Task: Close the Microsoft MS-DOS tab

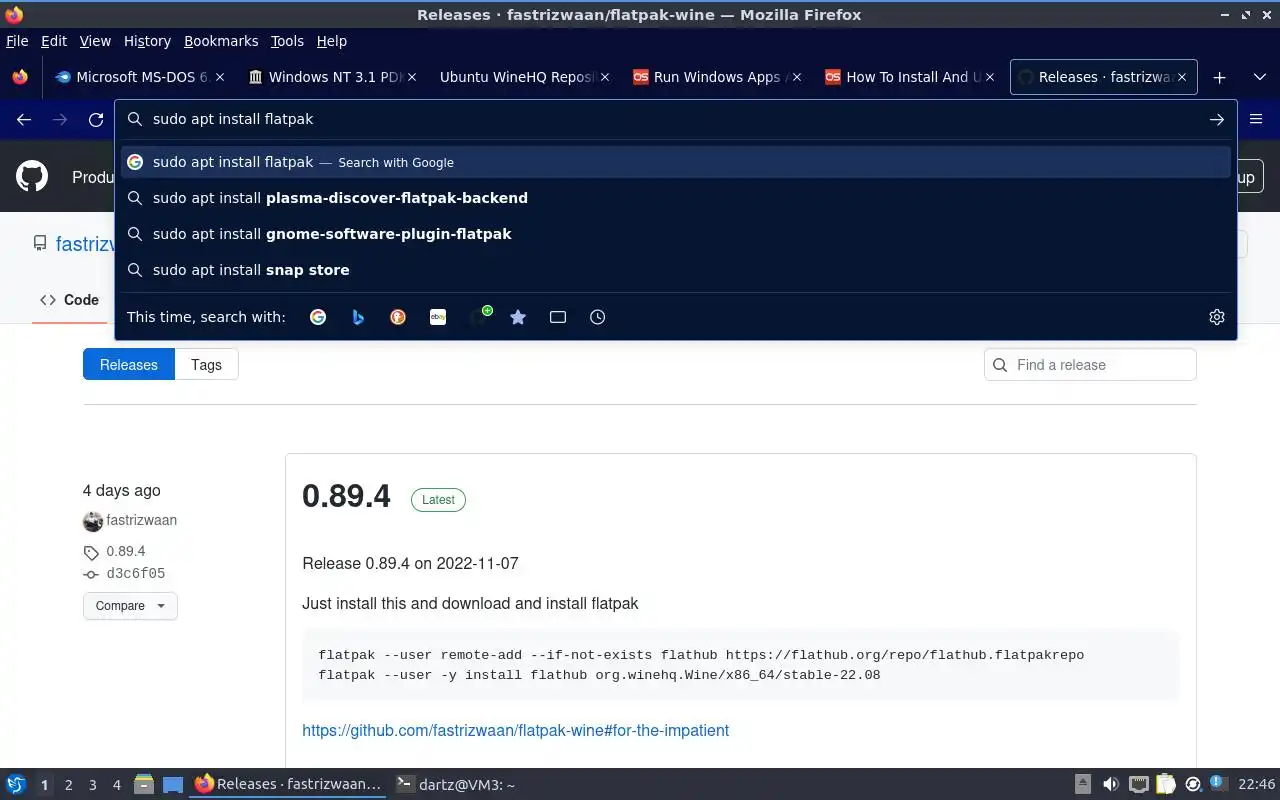Action: click(x=220, y=77)
